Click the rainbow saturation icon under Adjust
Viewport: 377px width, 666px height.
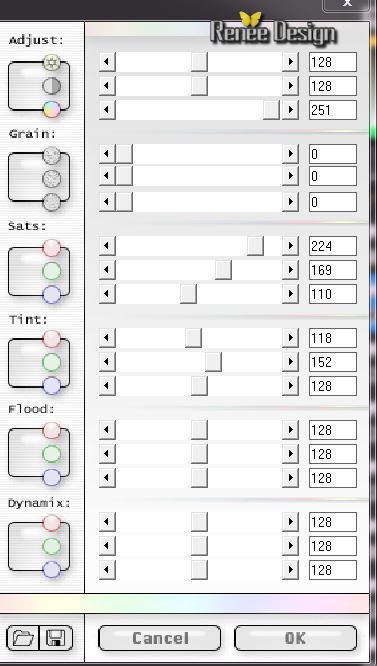(51, 110)
